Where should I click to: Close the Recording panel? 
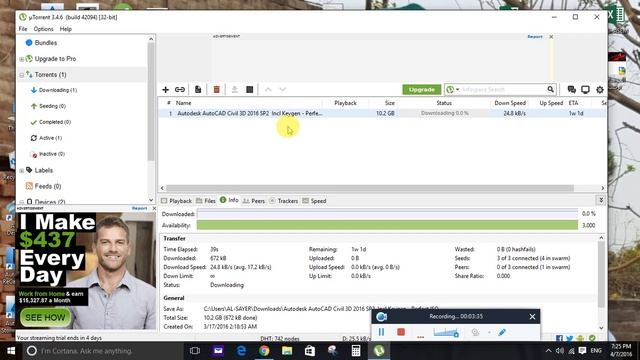[x=532, y=317]
